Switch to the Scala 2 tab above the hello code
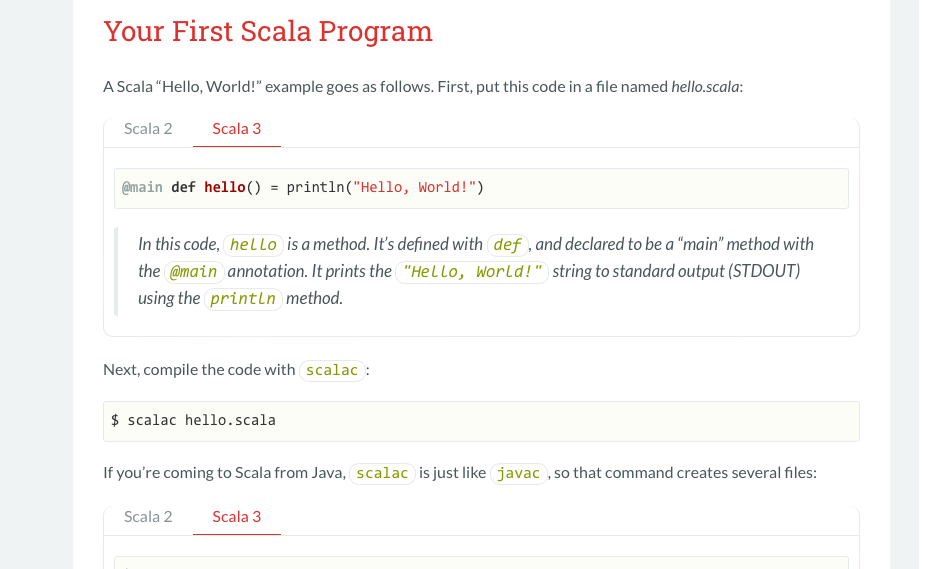 148,129
